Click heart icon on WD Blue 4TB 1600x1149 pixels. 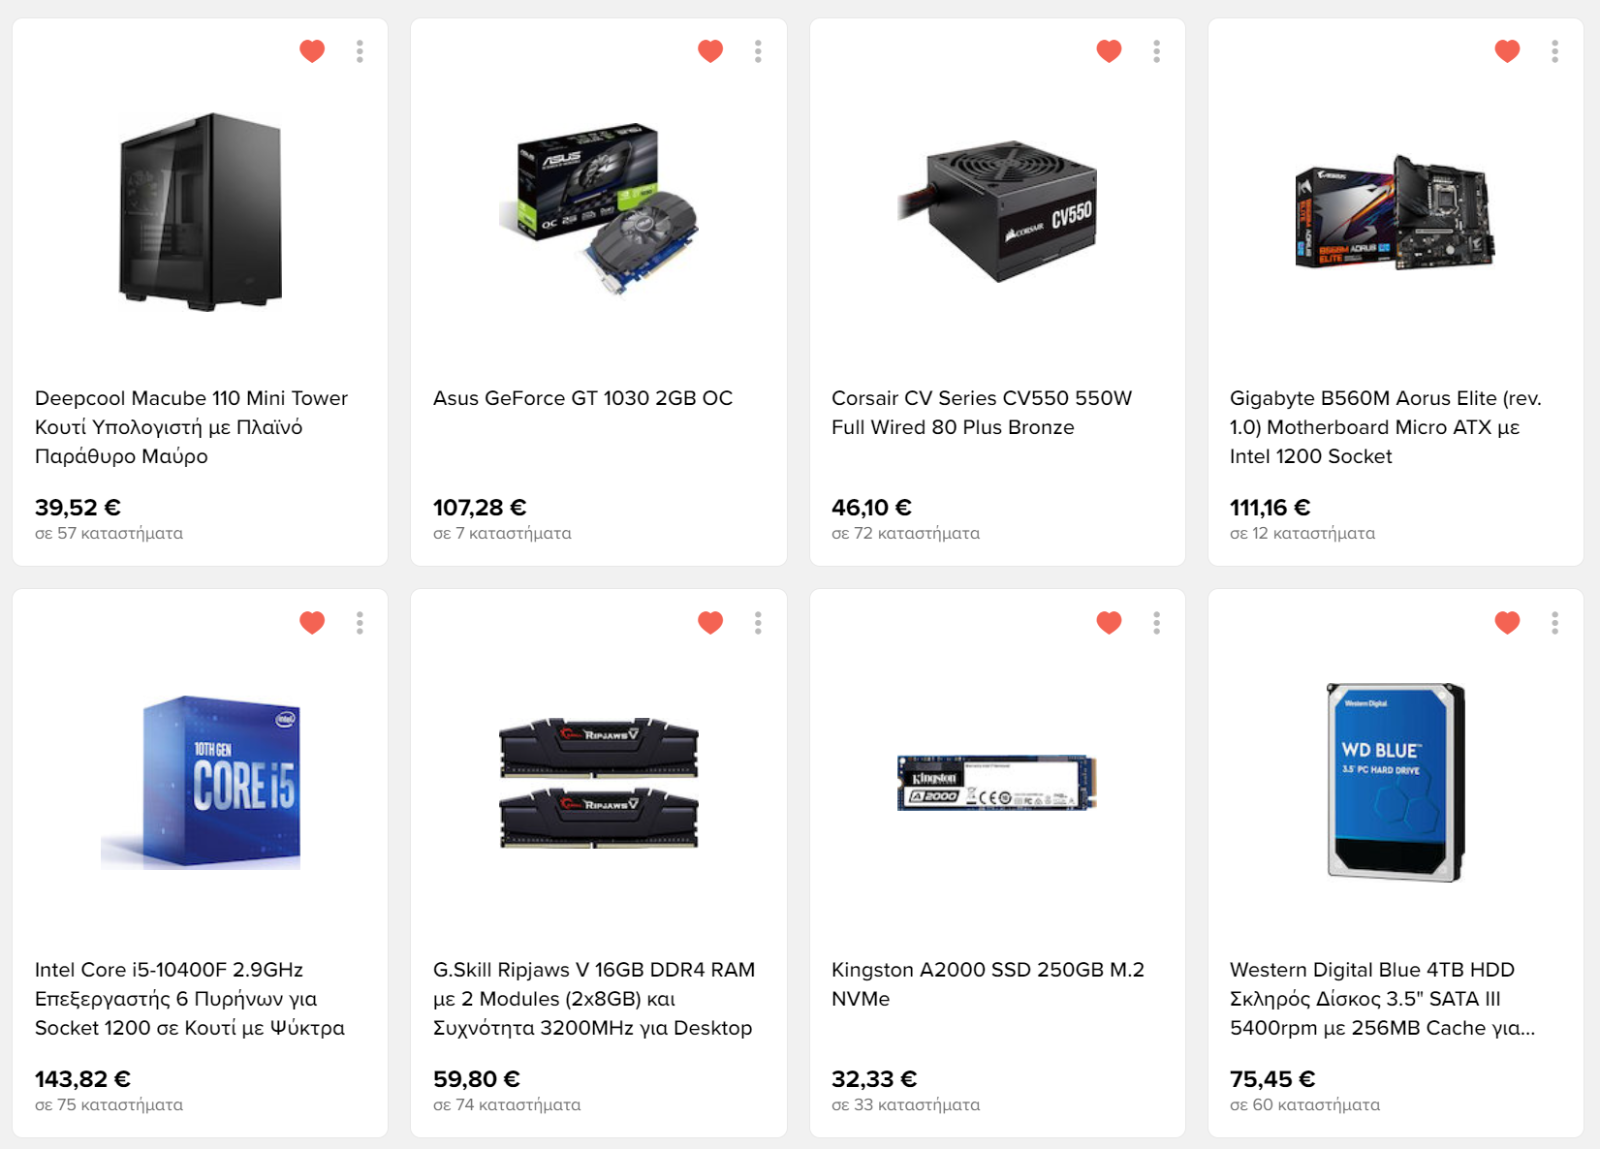[1507, 623]
